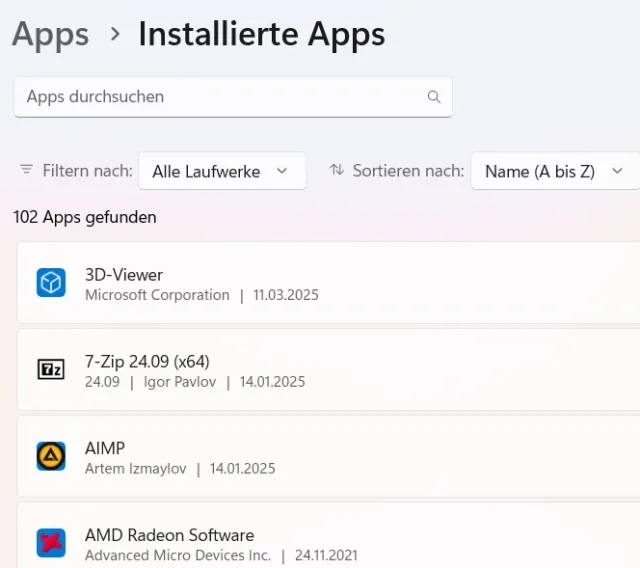The image size is (640, 568).
Task: Open the Name (A bis Z) sort dropdown
Action: coord(556,171)
